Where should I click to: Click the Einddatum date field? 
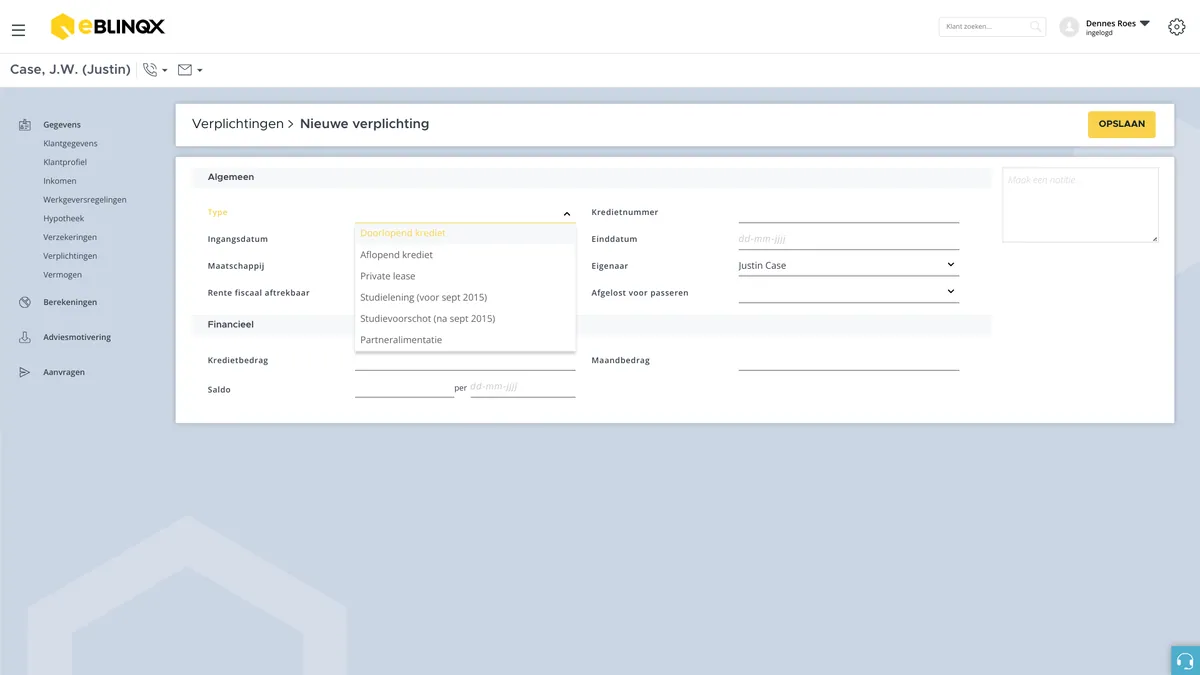coord(849,239)
